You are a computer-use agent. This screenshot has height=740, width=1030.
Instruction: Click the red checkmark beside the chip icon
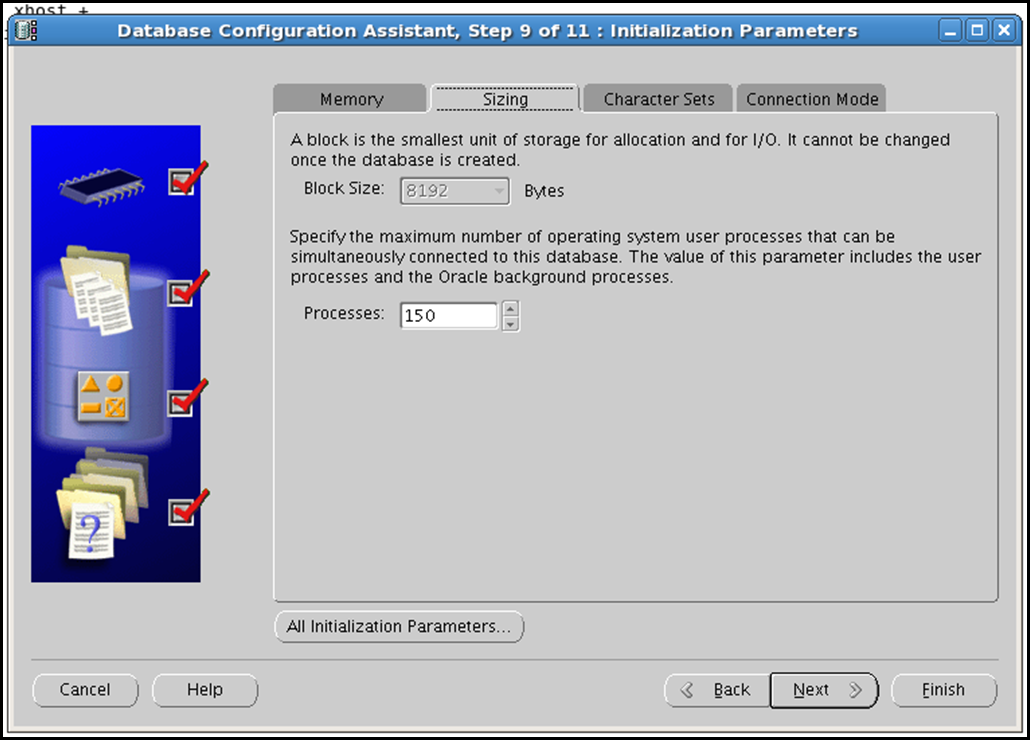188,178
